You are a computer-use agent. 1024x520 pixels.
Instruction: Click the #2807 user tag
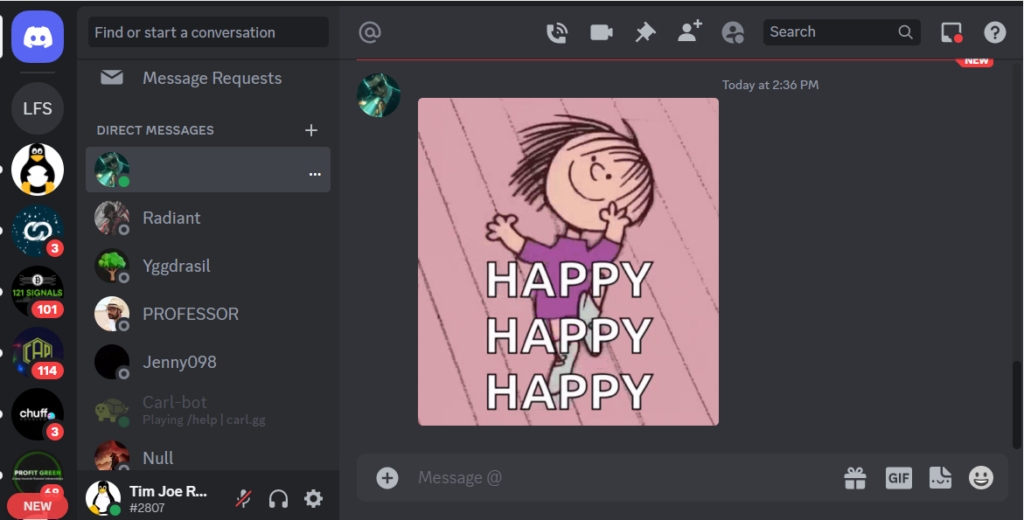coord(147,508)
